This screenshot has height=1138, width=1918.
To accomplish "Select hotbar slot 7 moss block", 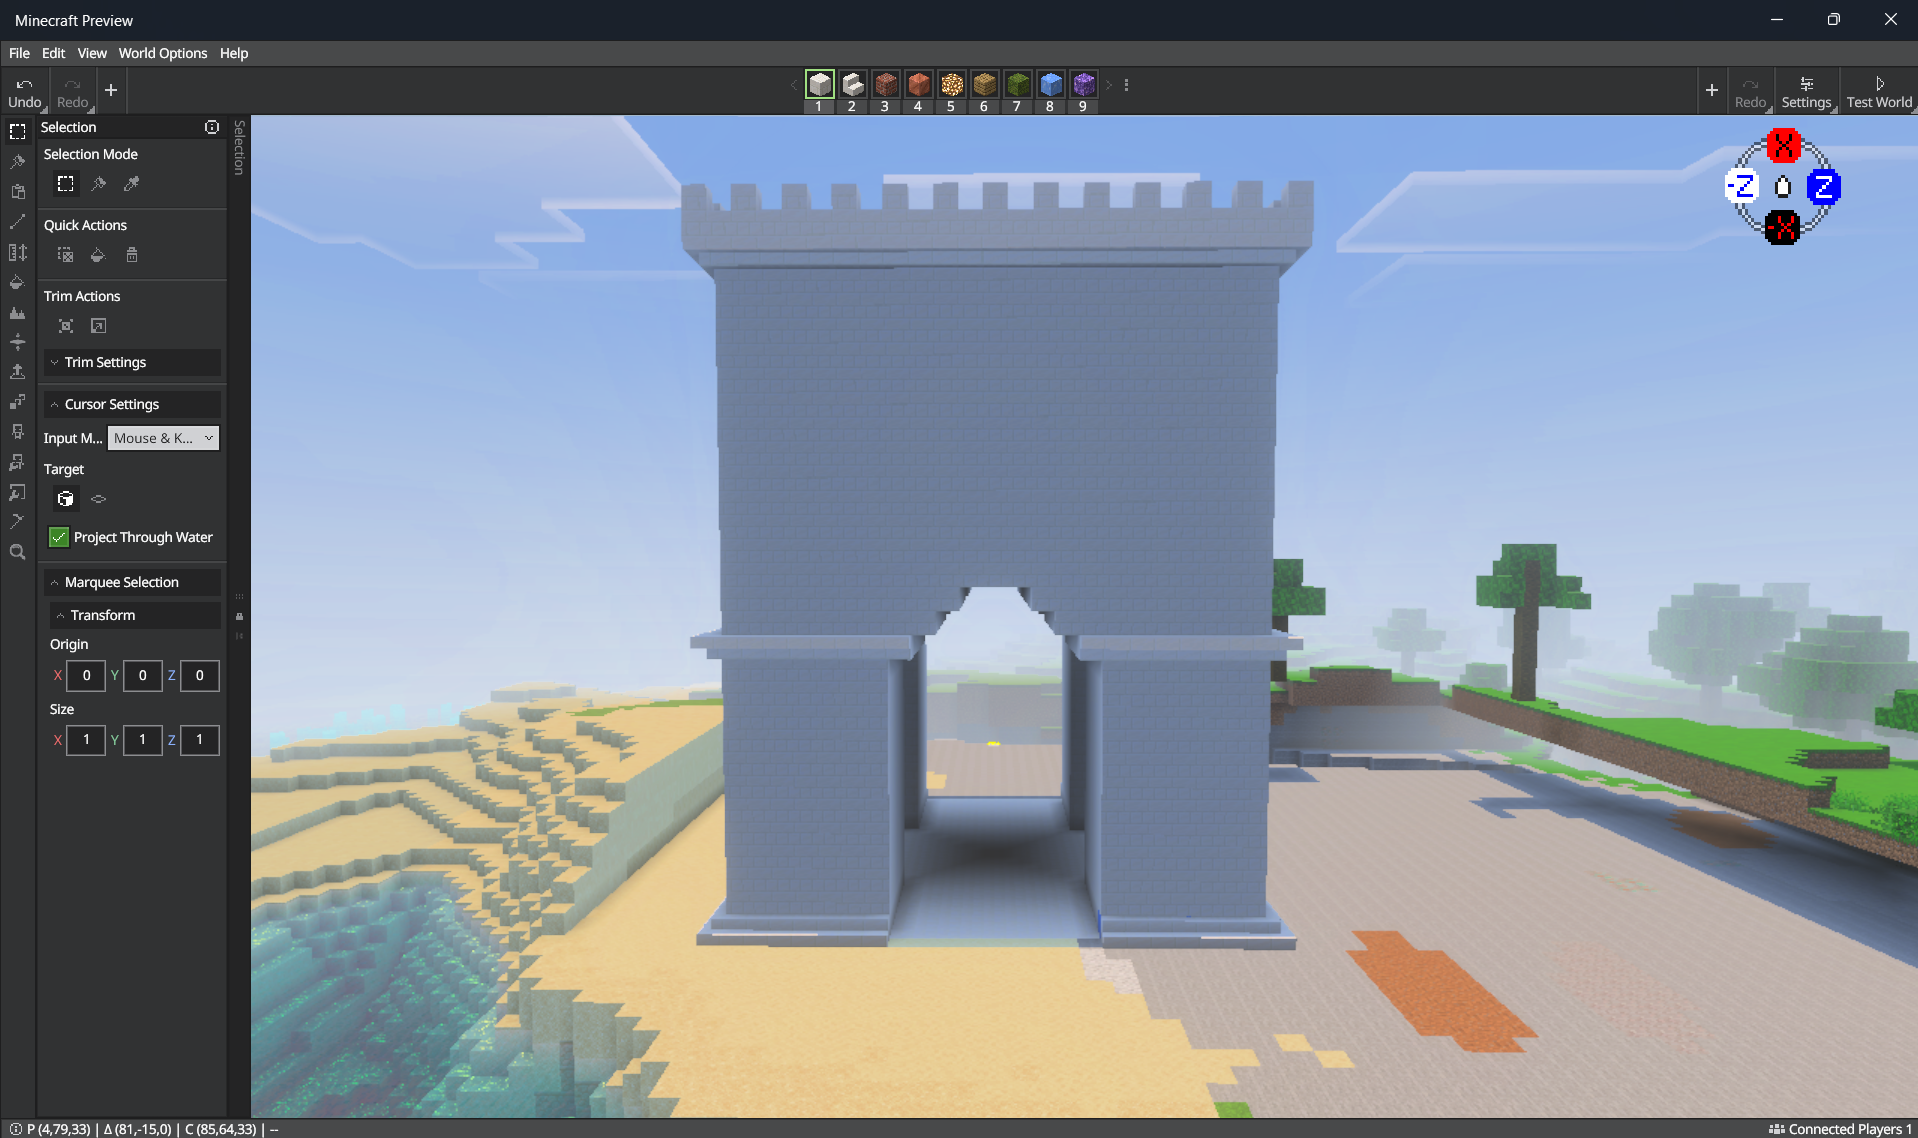I will tap(1017, 85).
